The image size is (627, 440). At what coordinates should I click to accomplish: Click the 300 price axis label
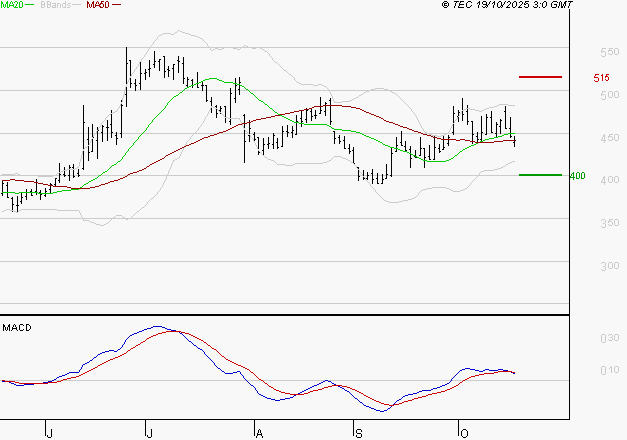[x=609, y=266]
